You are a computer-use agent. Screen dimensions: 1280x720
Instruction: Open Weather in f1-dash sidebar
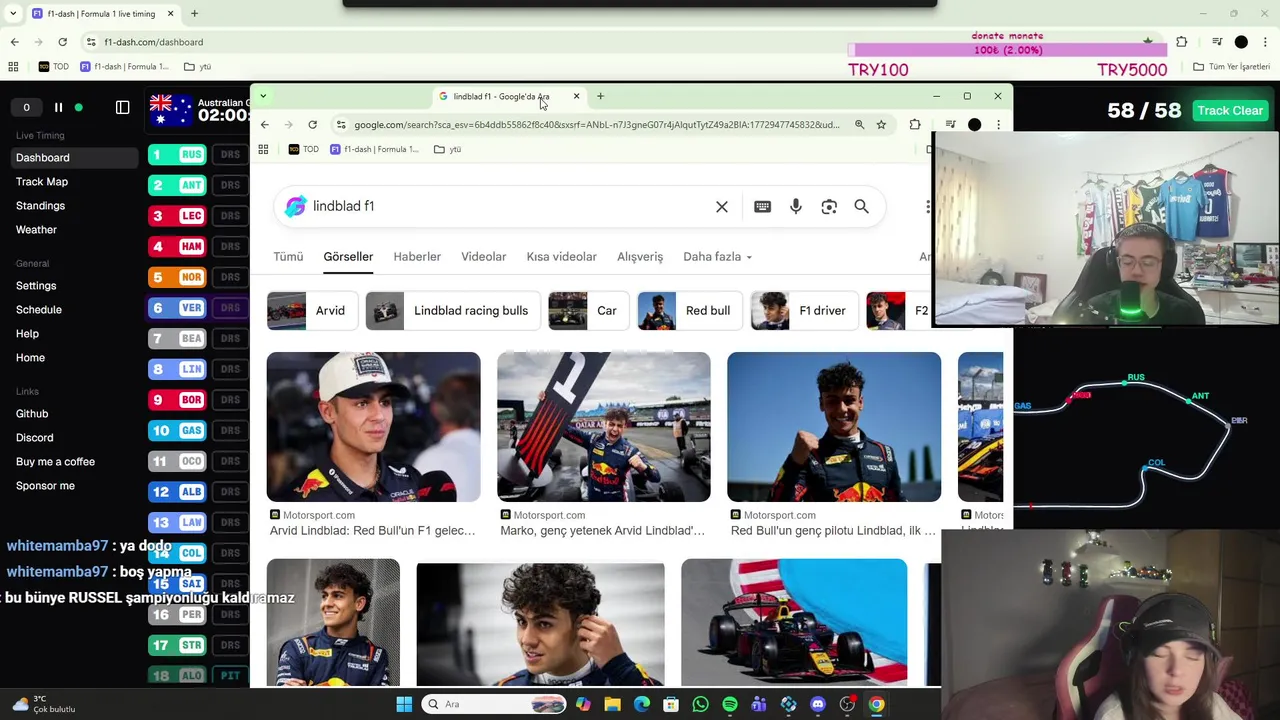pos(36,229)
